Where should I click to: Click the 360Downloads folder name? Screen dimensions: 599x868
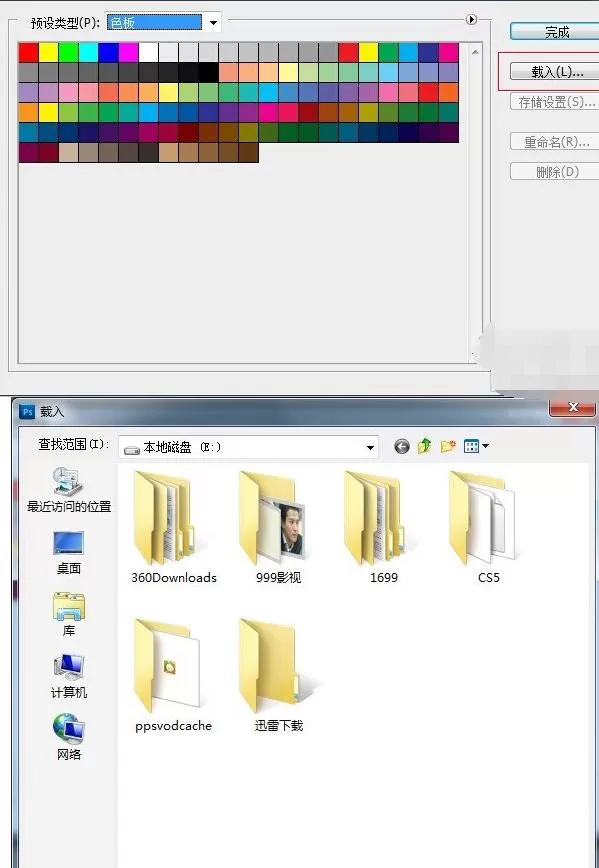point(174,577)
